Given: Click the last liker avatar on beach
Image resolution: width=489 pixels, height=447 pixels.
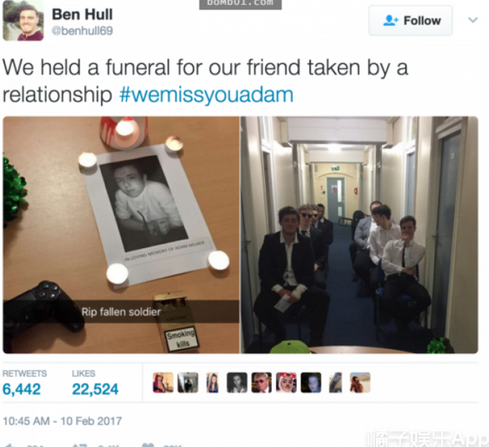Looking at the screenshot, I should pos(360,382).
